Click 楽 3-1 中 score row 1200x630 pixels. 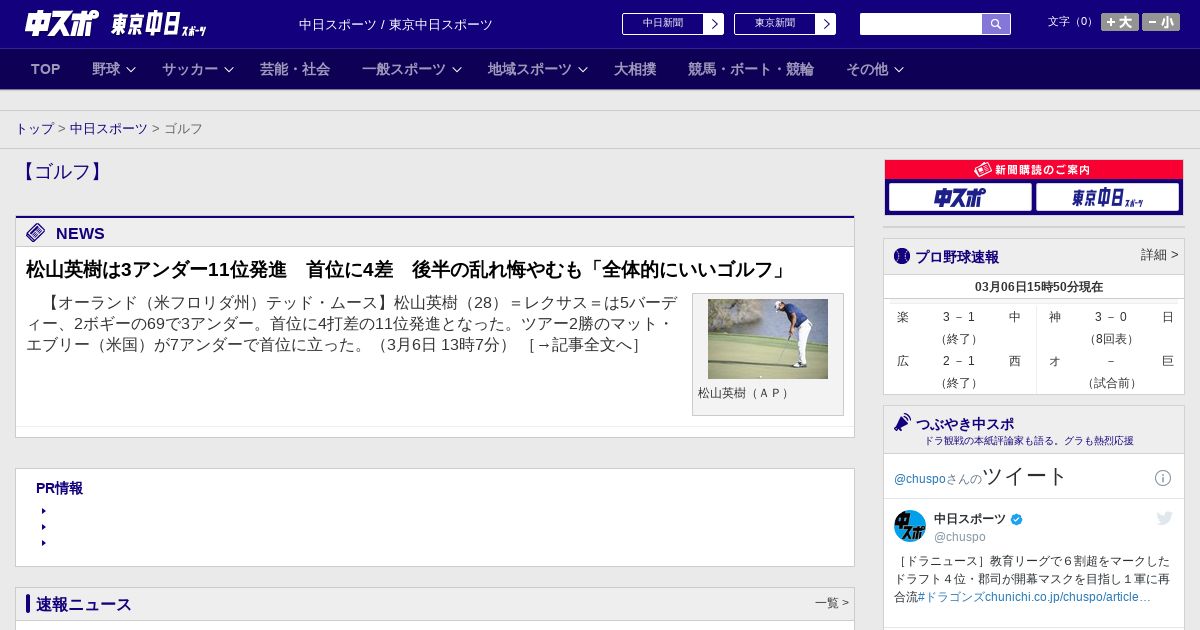point(959,317)
